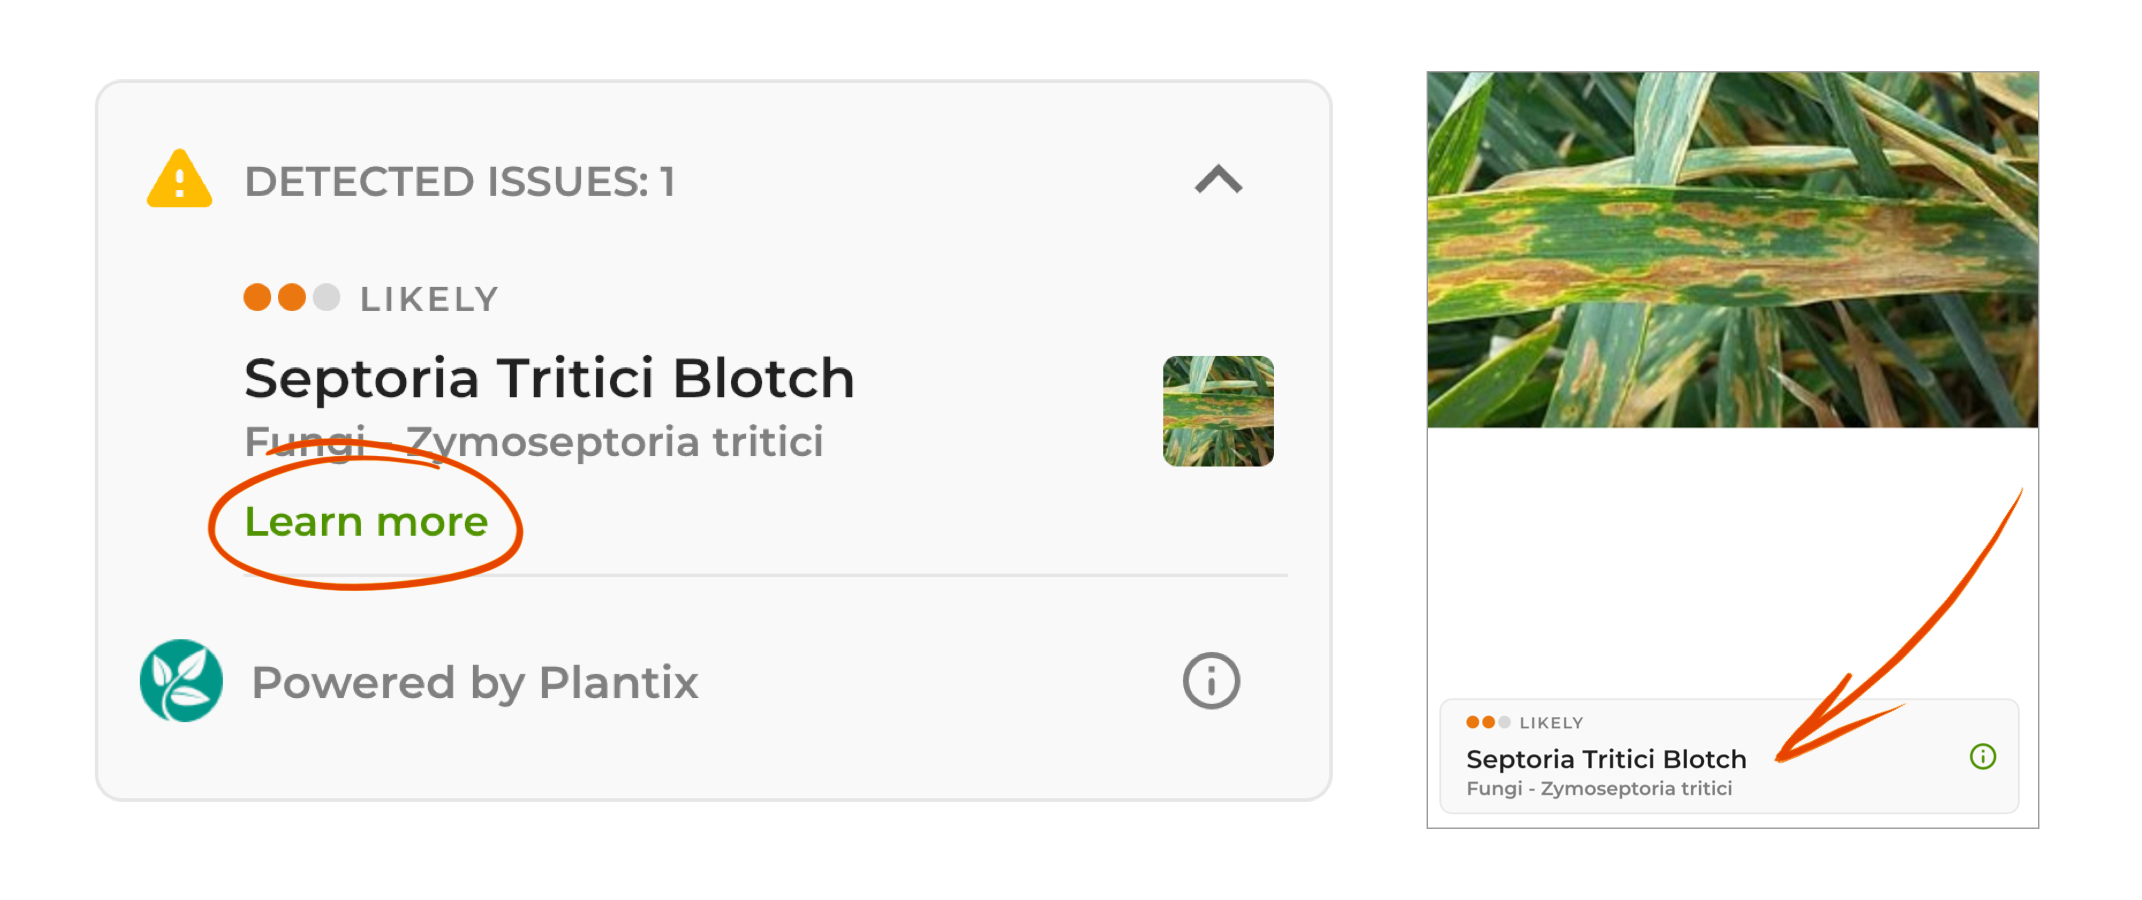
Task: Click the DETECTED ISSUES: 1 header
Action: [461, 181]
